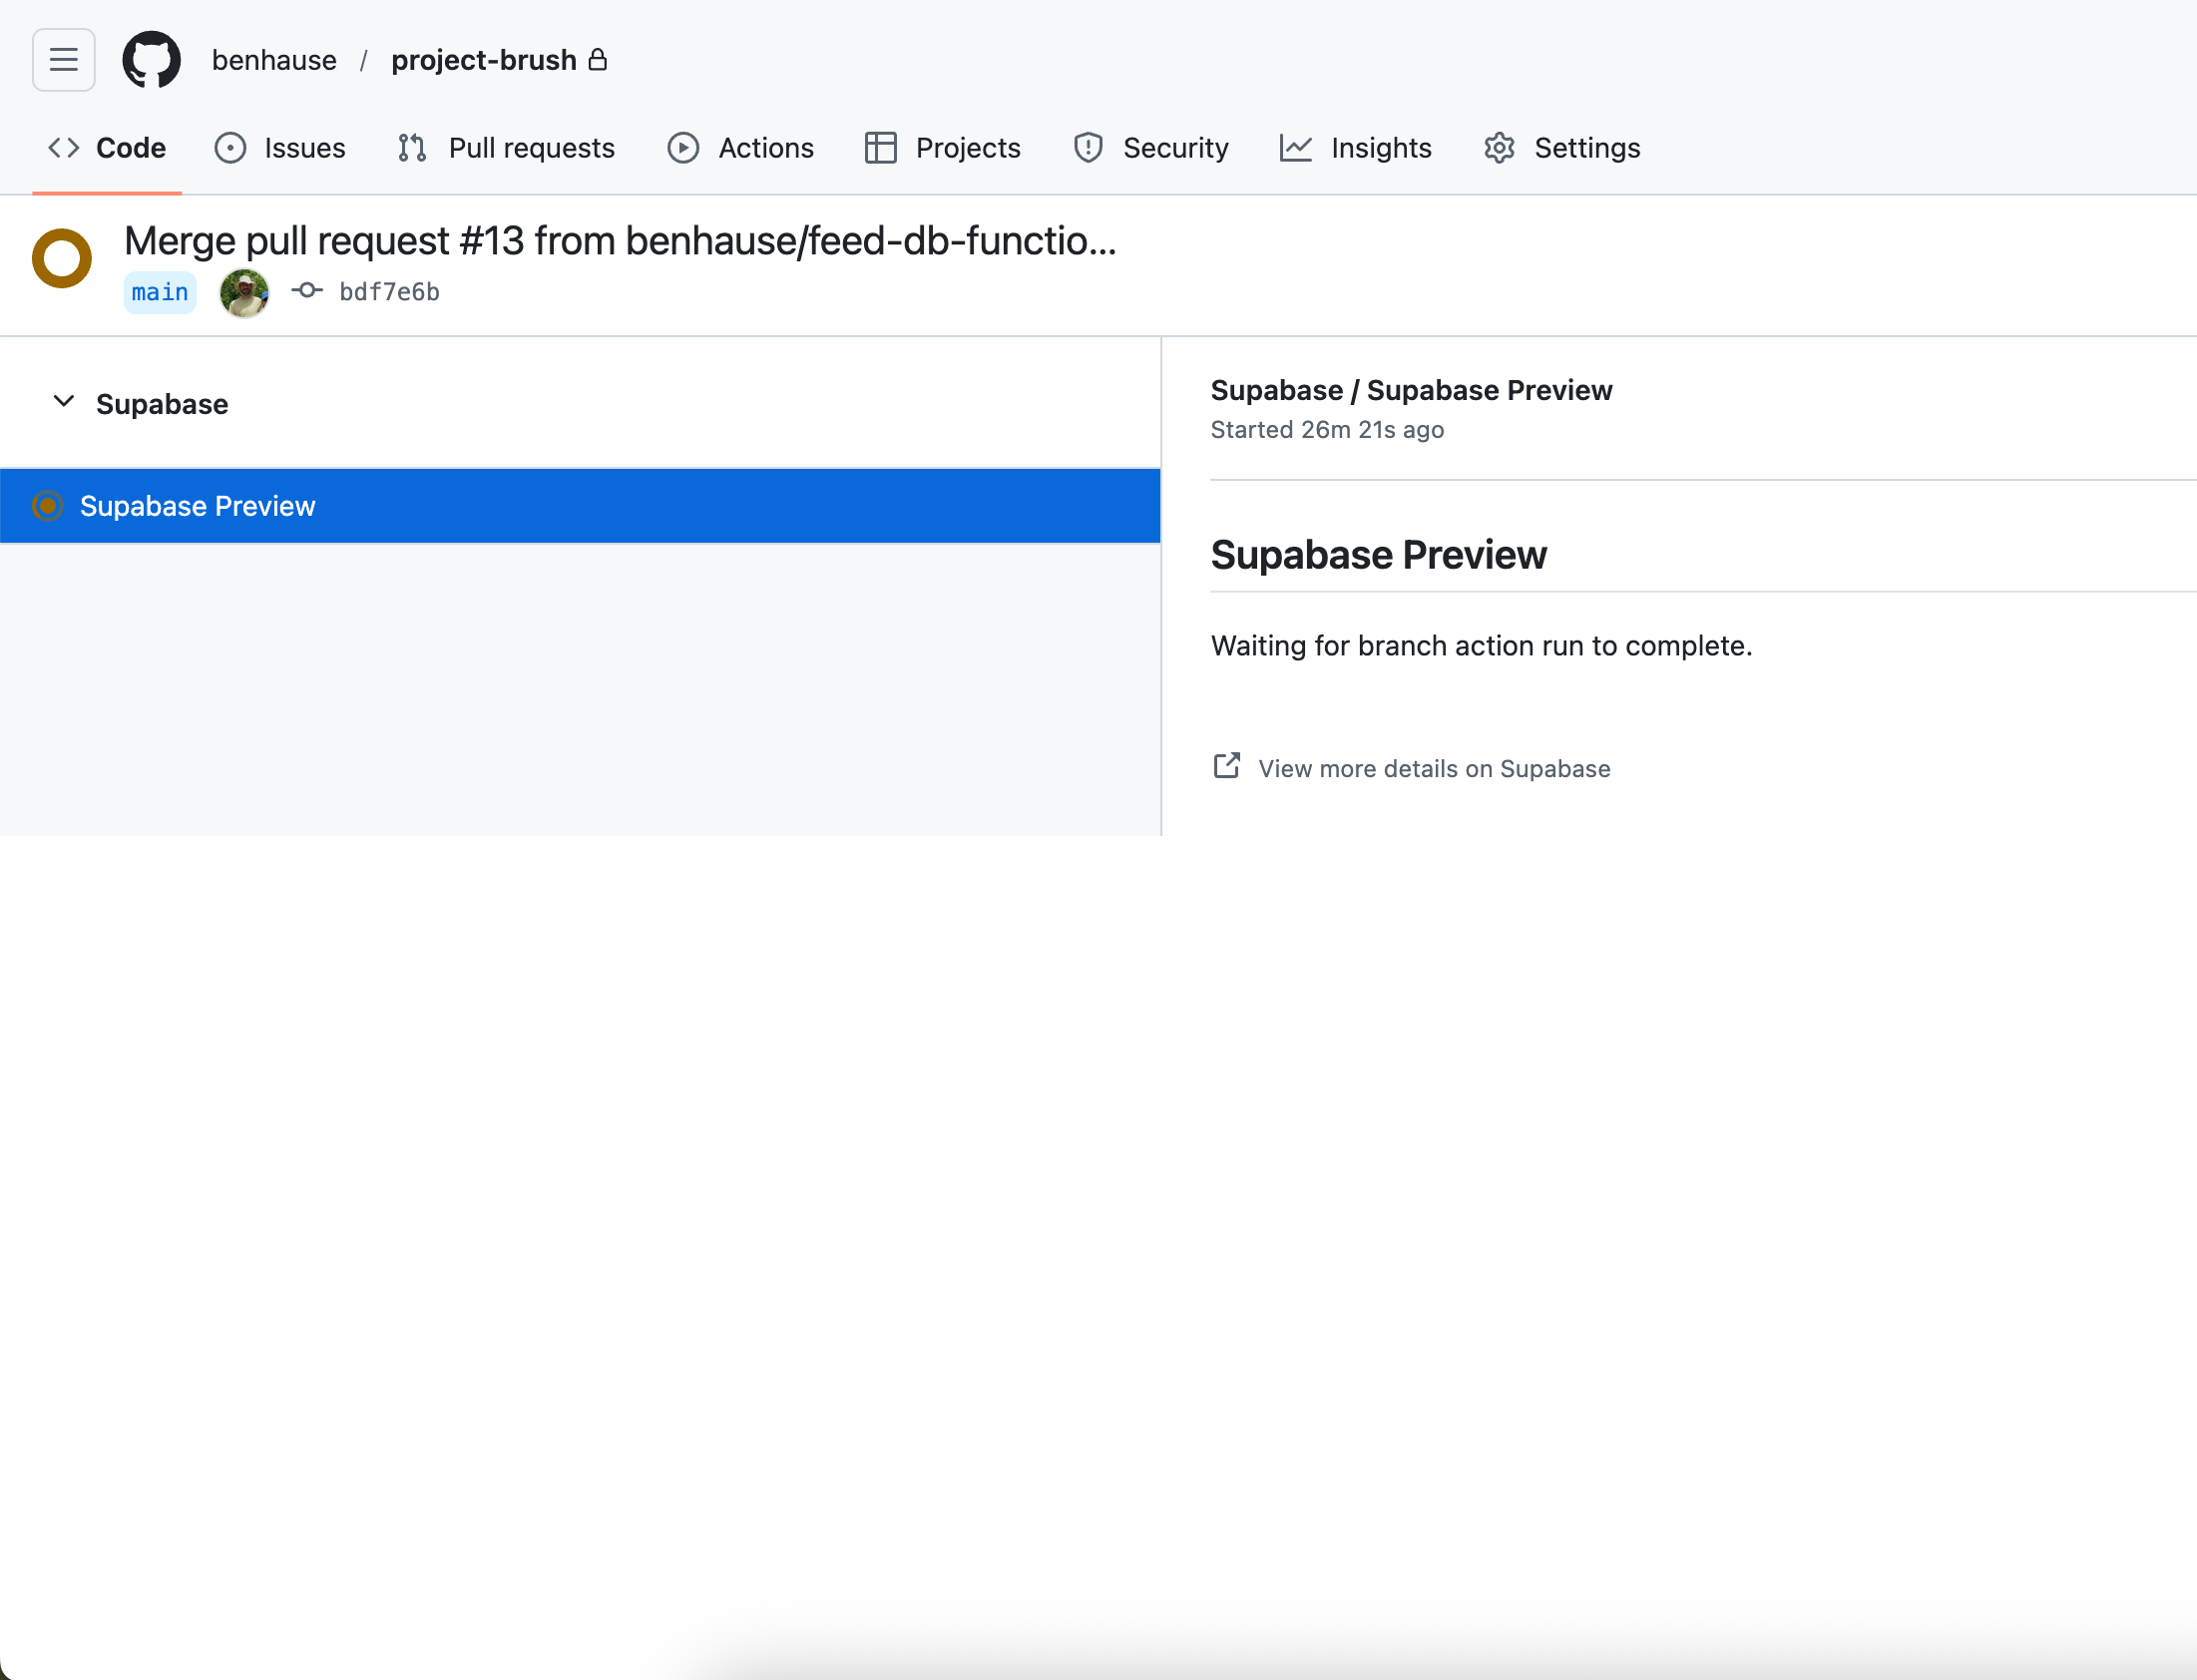This screenshot has height=1680, width=2197.
Task: Click the Settings gear icon
Action: coord(1499,148)
